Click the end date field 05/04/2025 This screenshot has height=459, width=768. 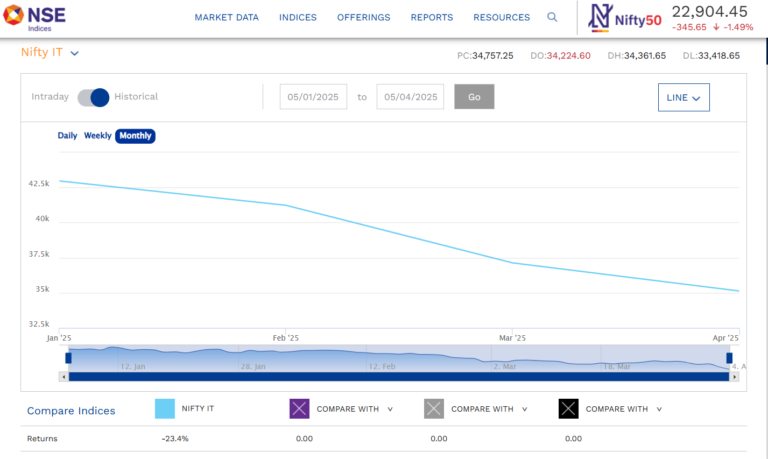click(x=410, y=97)
